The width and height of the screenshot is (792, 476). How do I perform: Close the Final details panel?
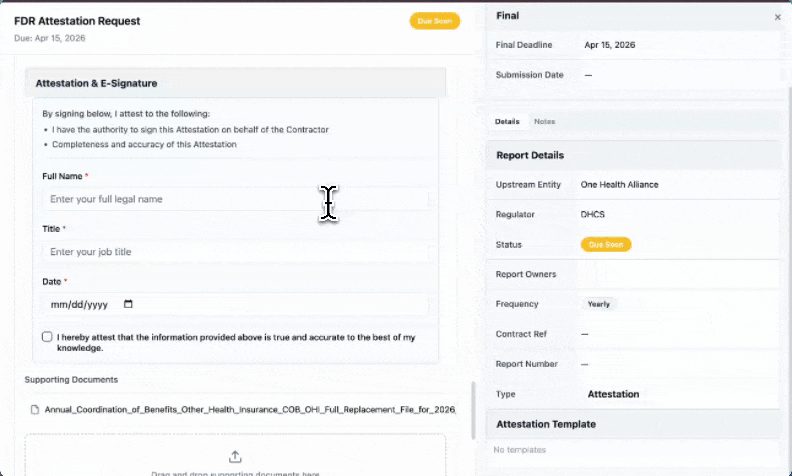point(777,17)
